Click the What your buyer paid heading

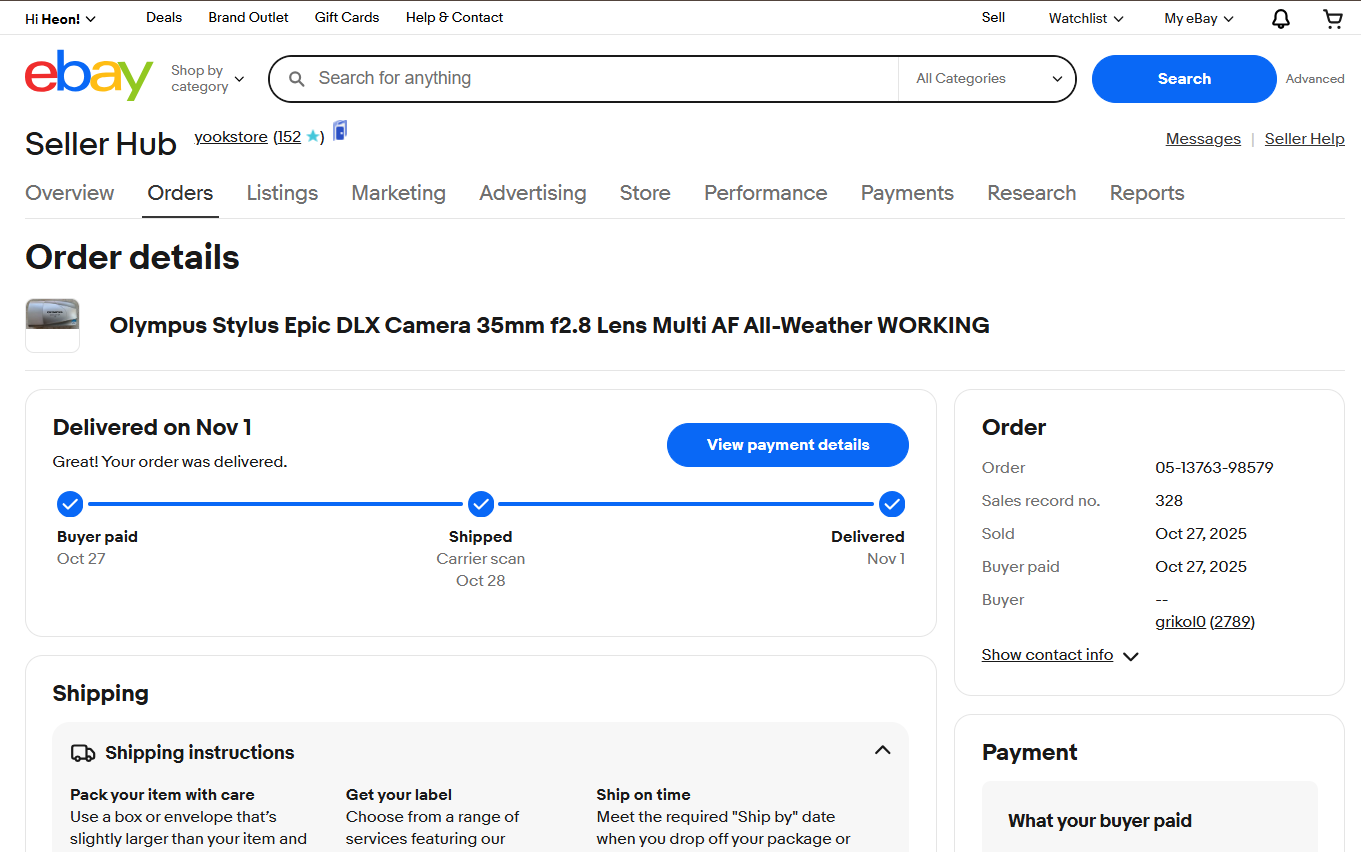click(x=1100, y=821)
